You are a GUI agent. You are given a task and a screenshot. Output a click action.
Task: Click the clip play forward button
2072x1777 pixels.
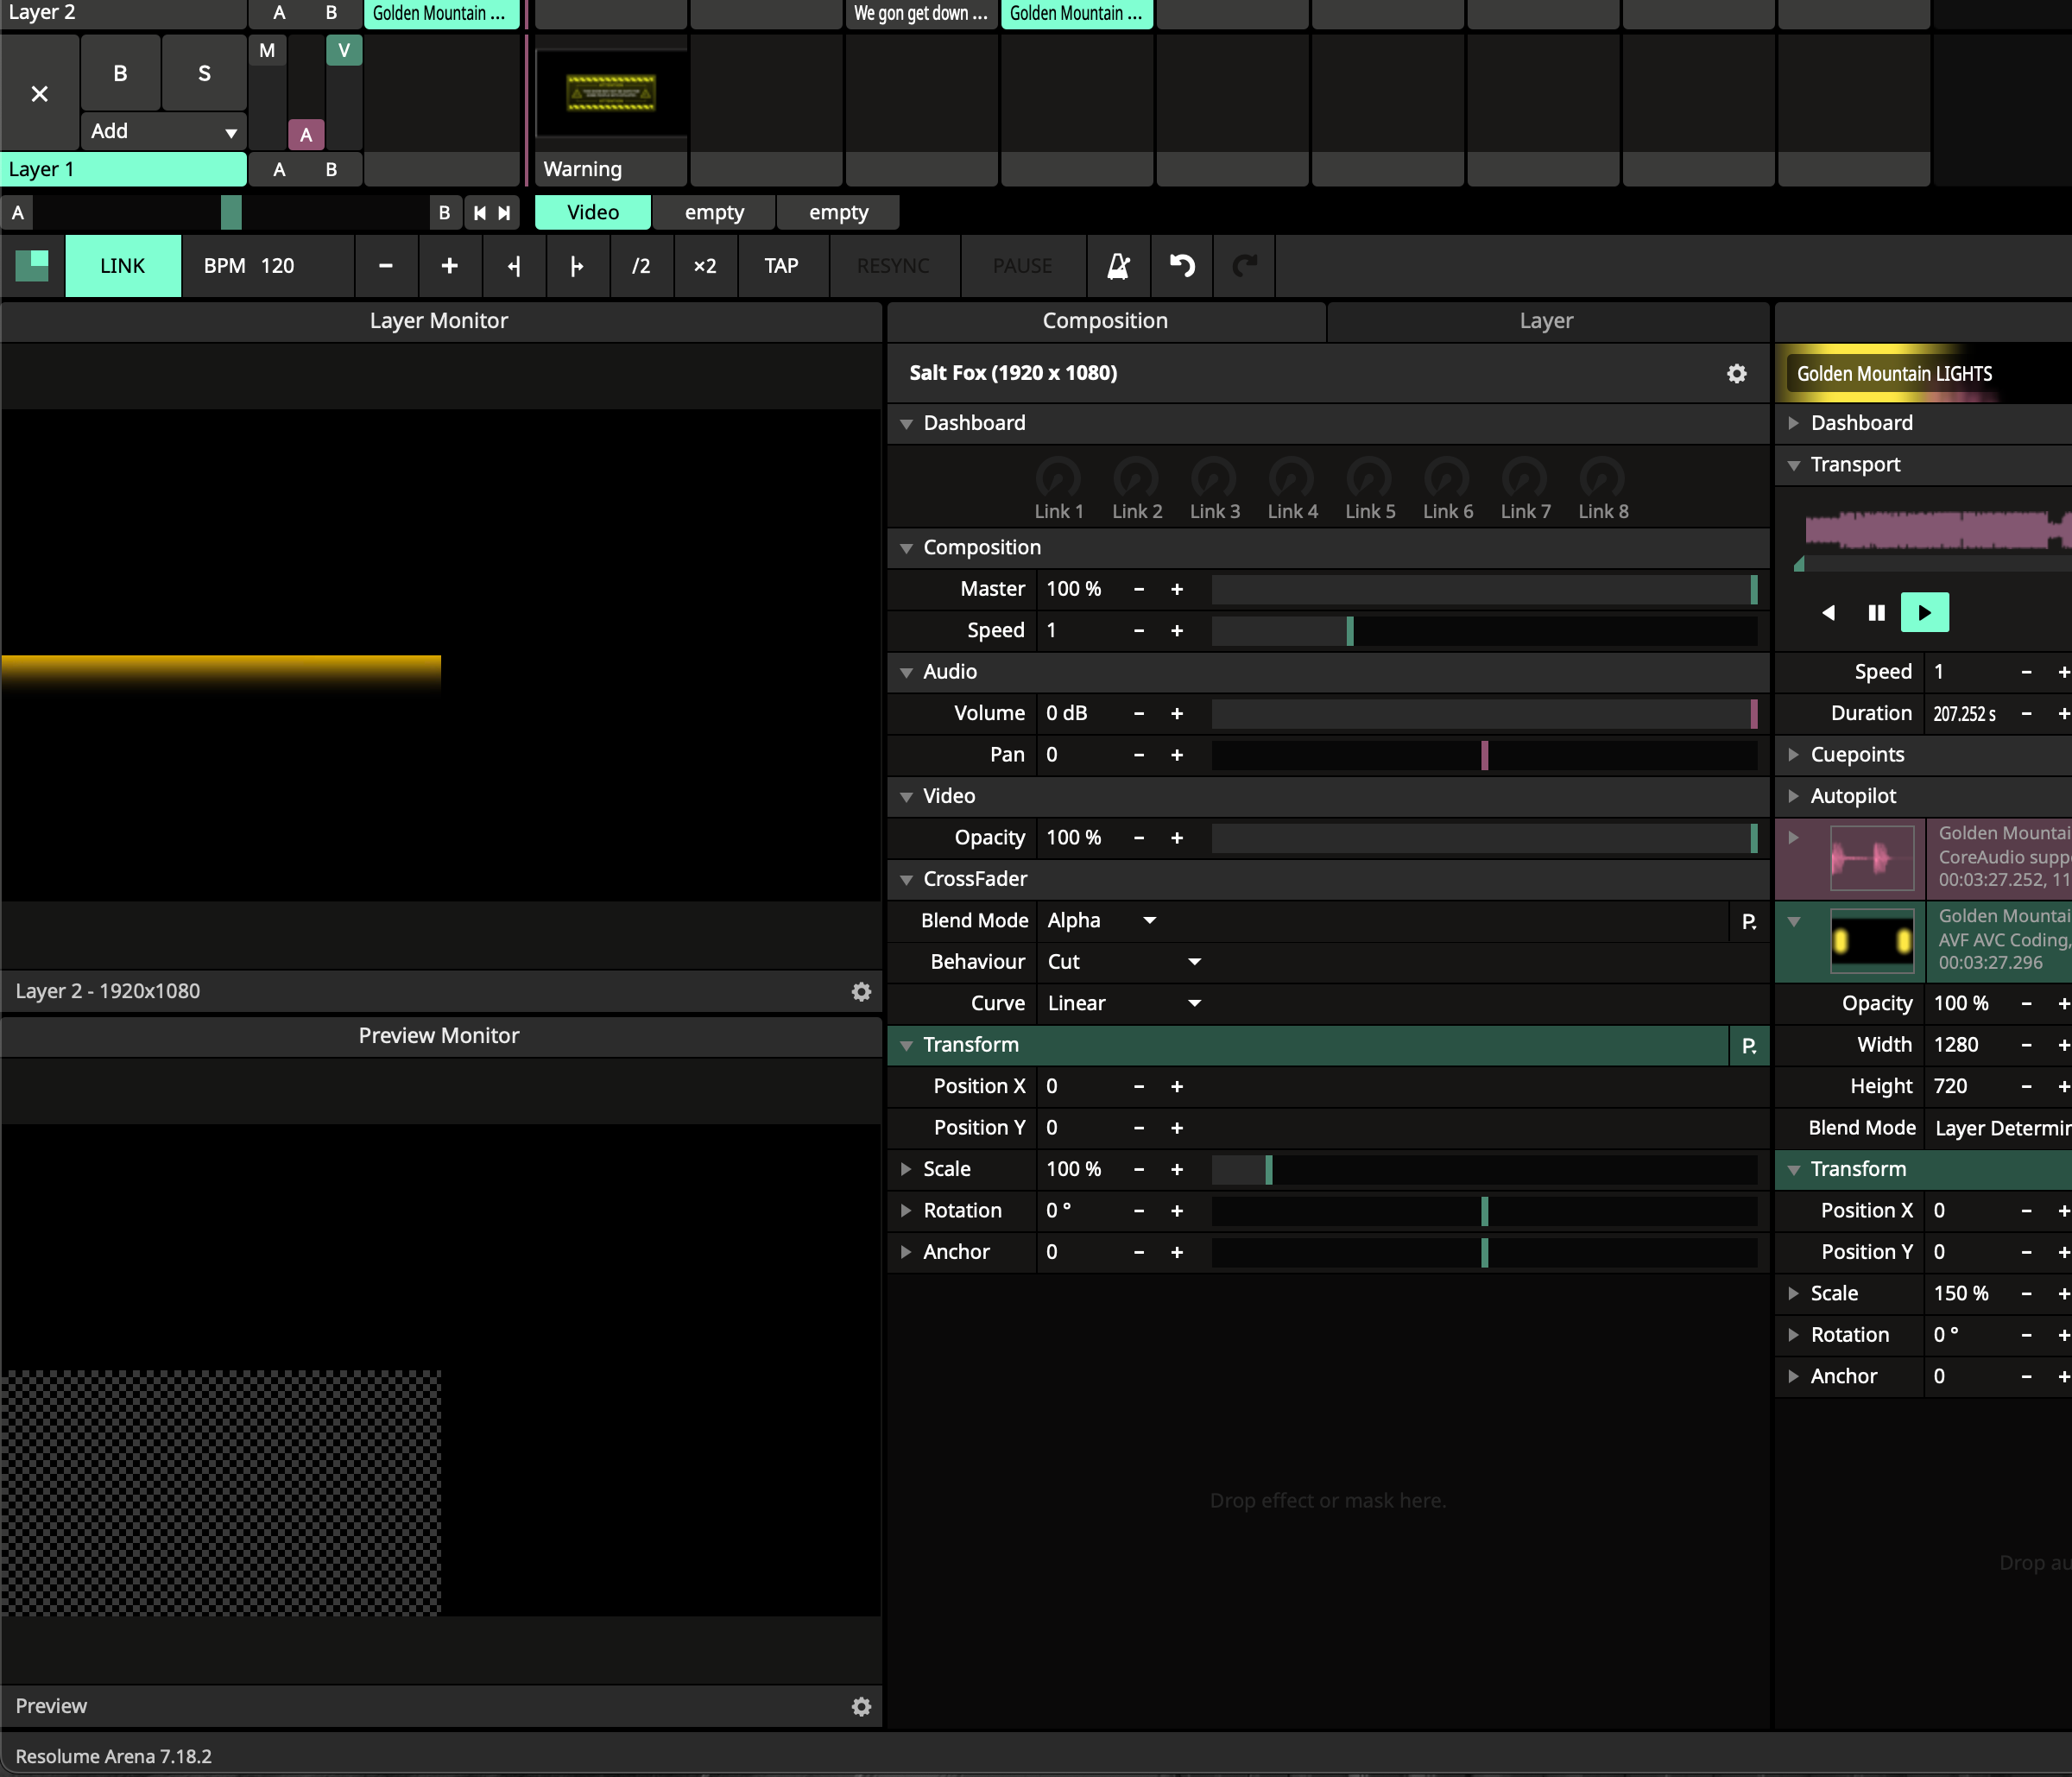[1924, 613]
